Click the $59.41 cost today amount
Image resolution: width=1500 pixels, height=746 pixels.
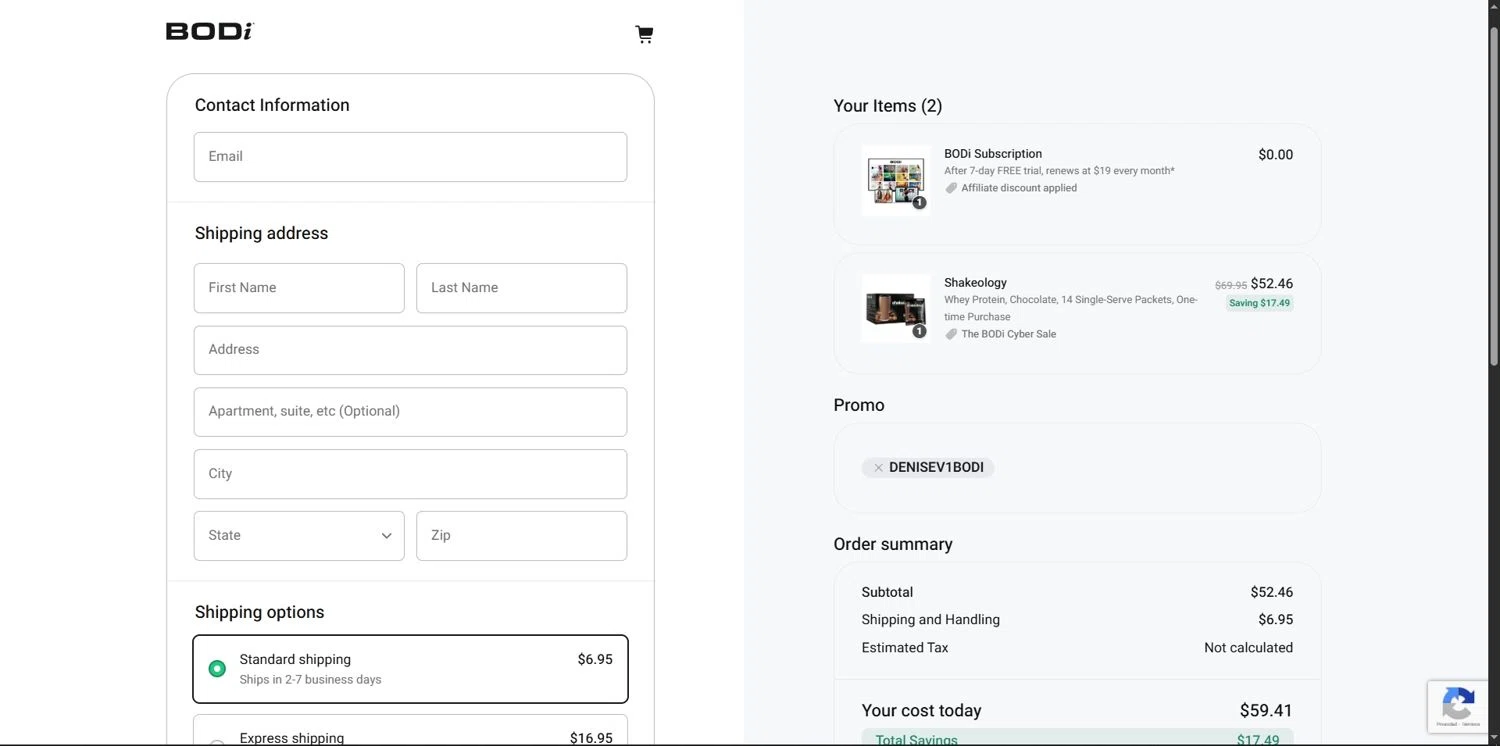pyautogui.click(x=1266, y=711)
